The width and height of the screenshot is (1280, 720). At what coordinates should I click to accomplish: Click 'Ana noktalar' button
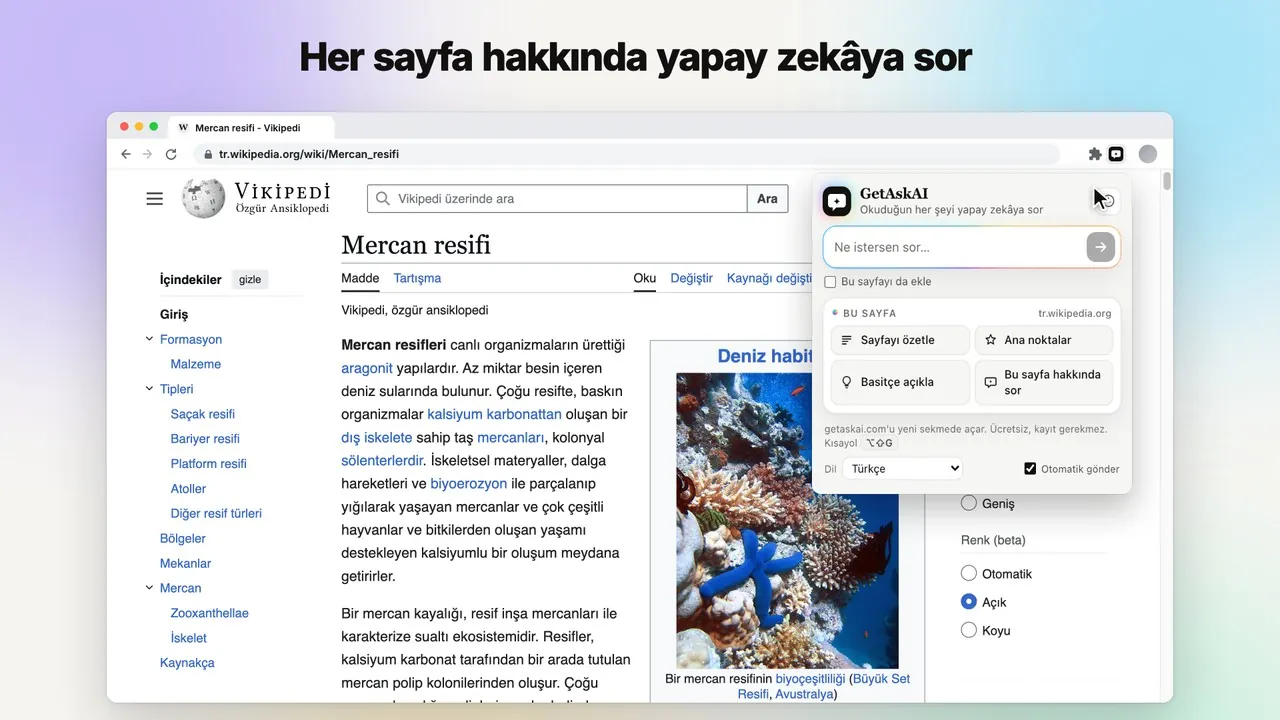[1044, 340]
